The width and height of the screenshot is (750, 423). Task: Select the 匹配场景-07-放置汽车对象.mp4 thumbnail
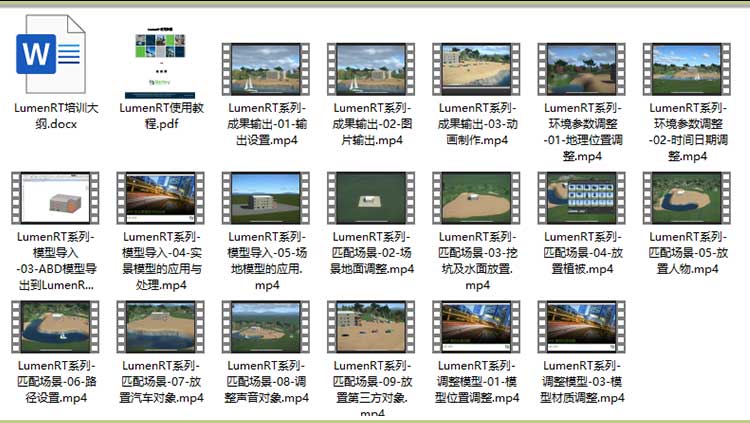160,327
